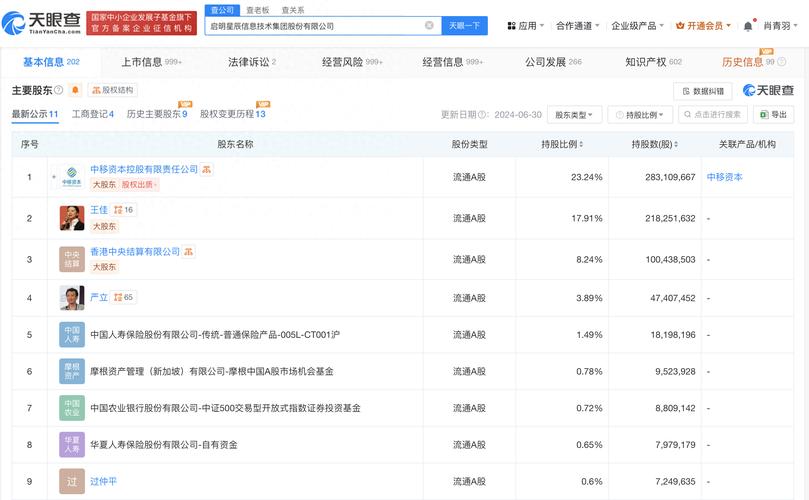Open equity structure icon beside 中移资本控股有限责任公司
Image resolution: width=809 pixels, height=500 pixels.
pyautogui.click(x=207, y=169)
